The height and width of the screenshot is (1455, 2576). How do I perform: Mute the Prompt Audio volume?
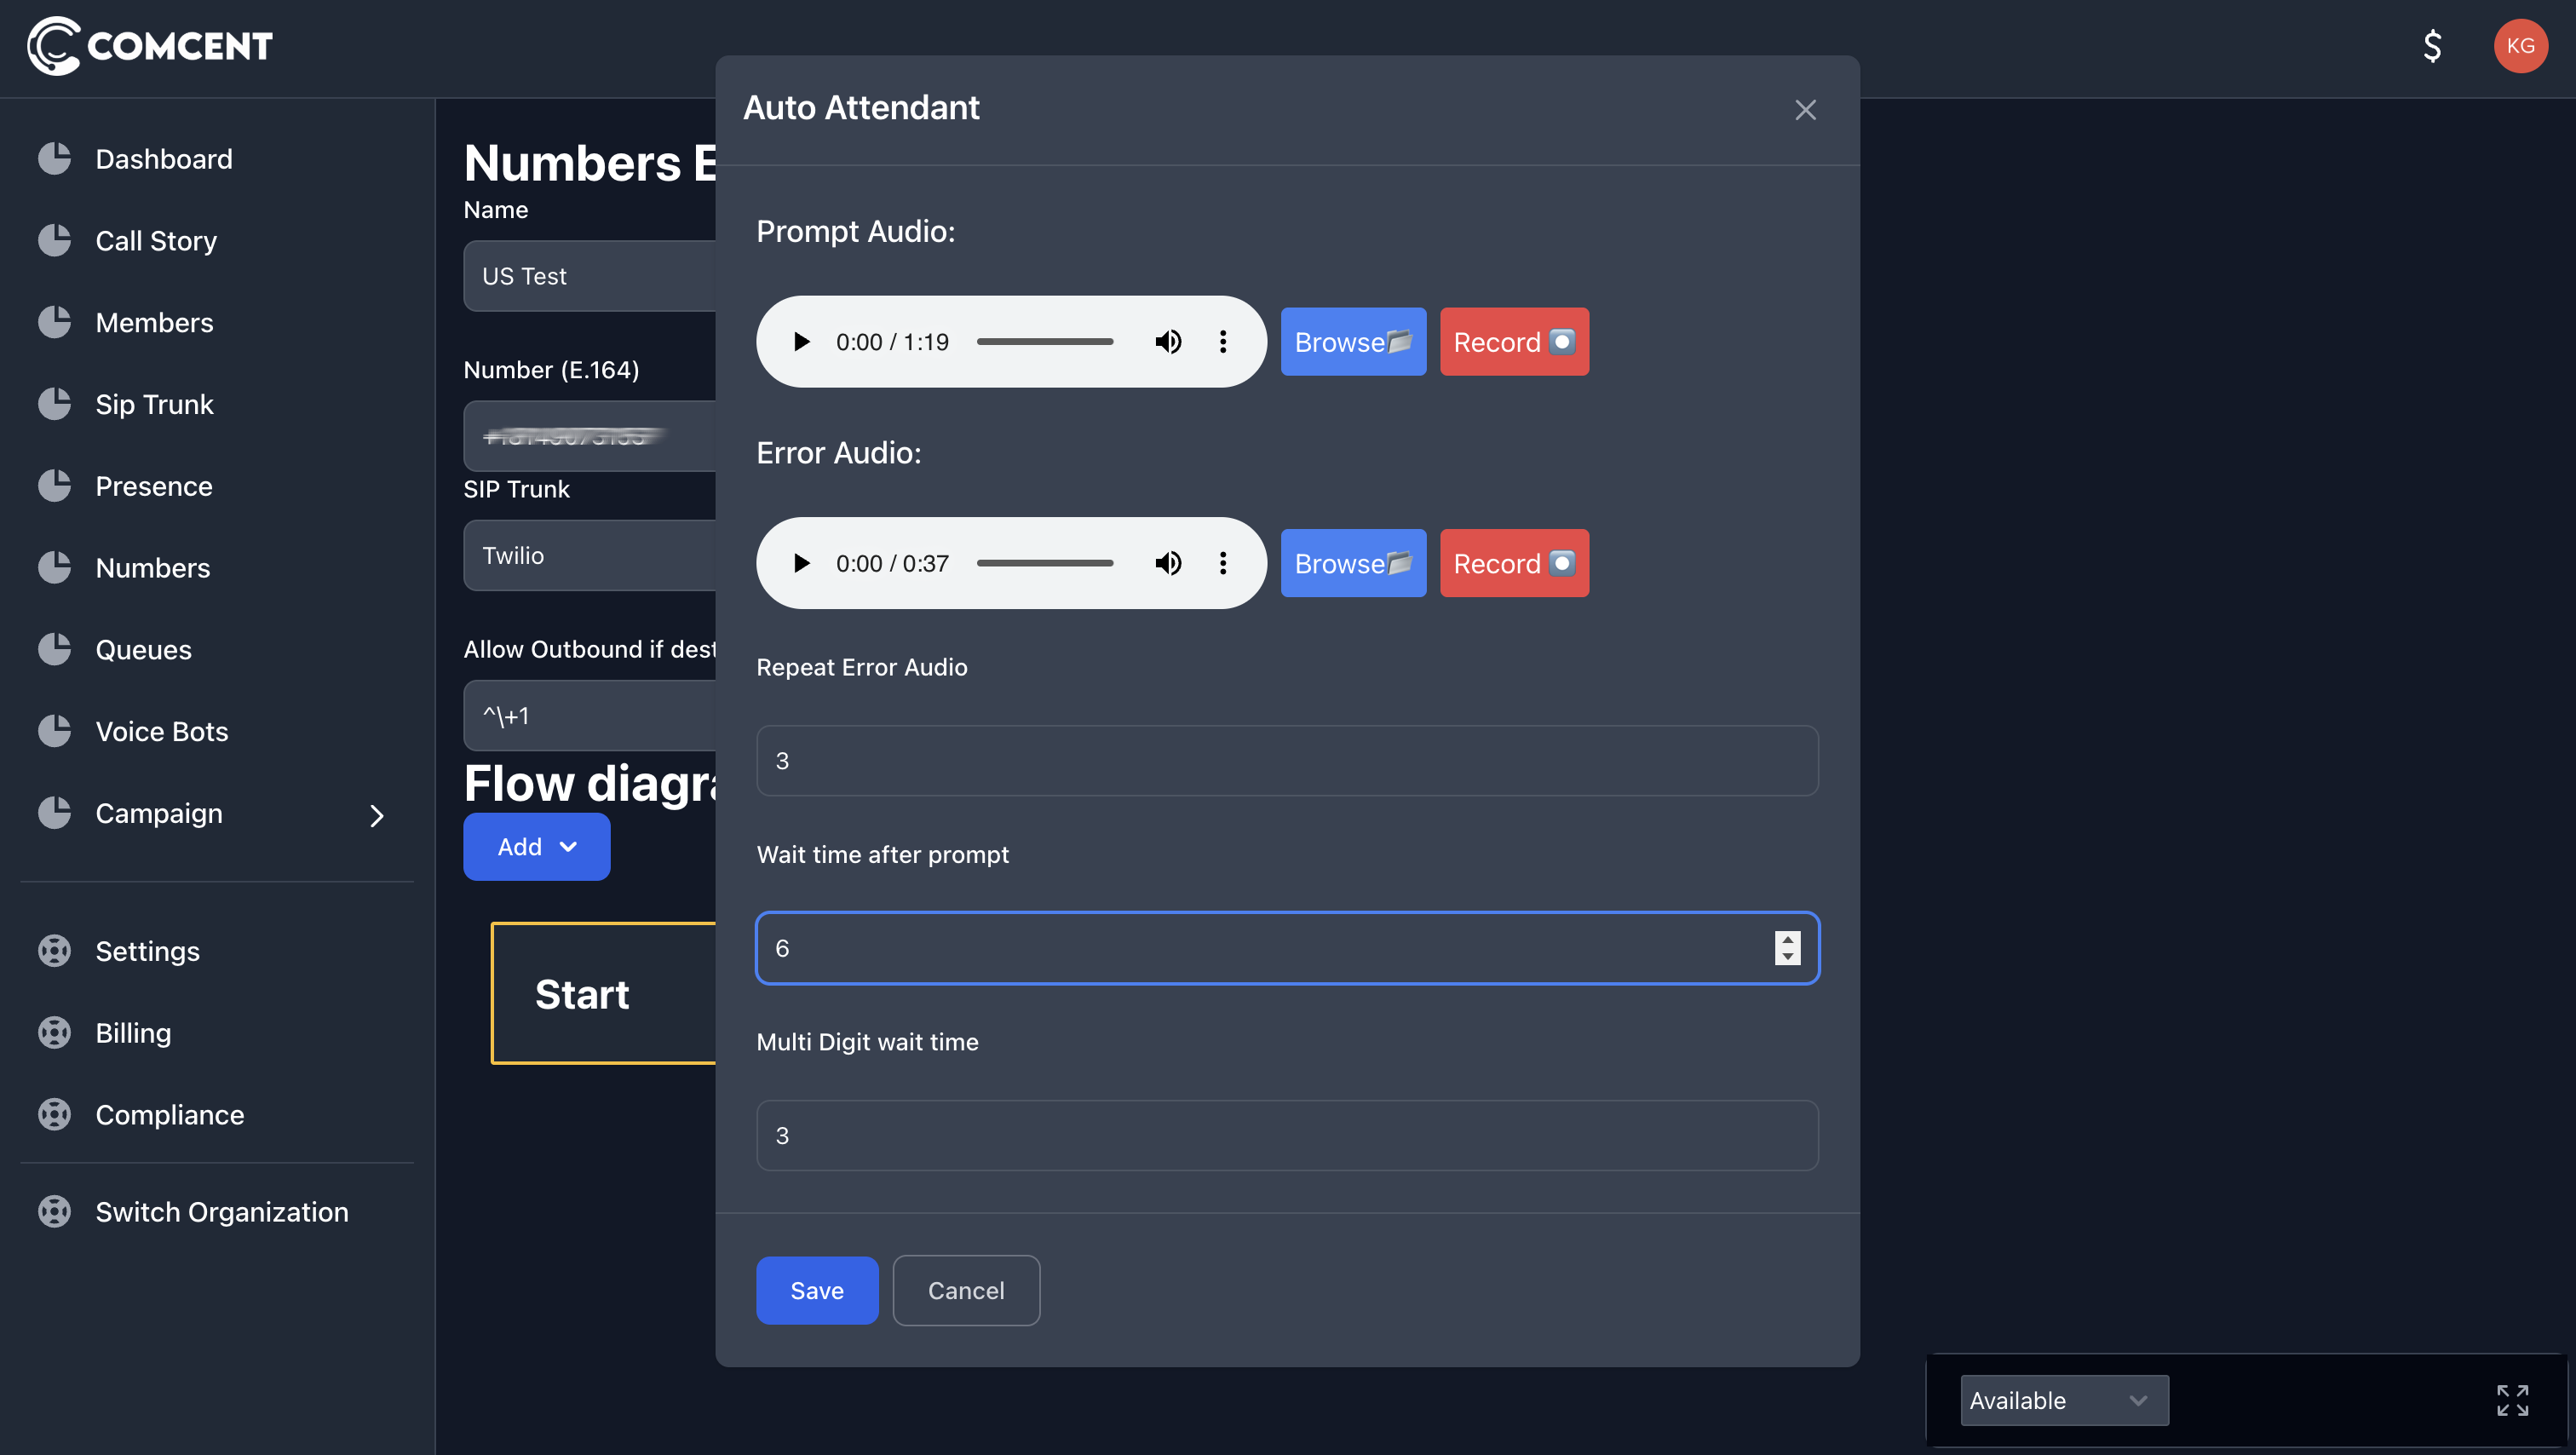pos(1168,342)
